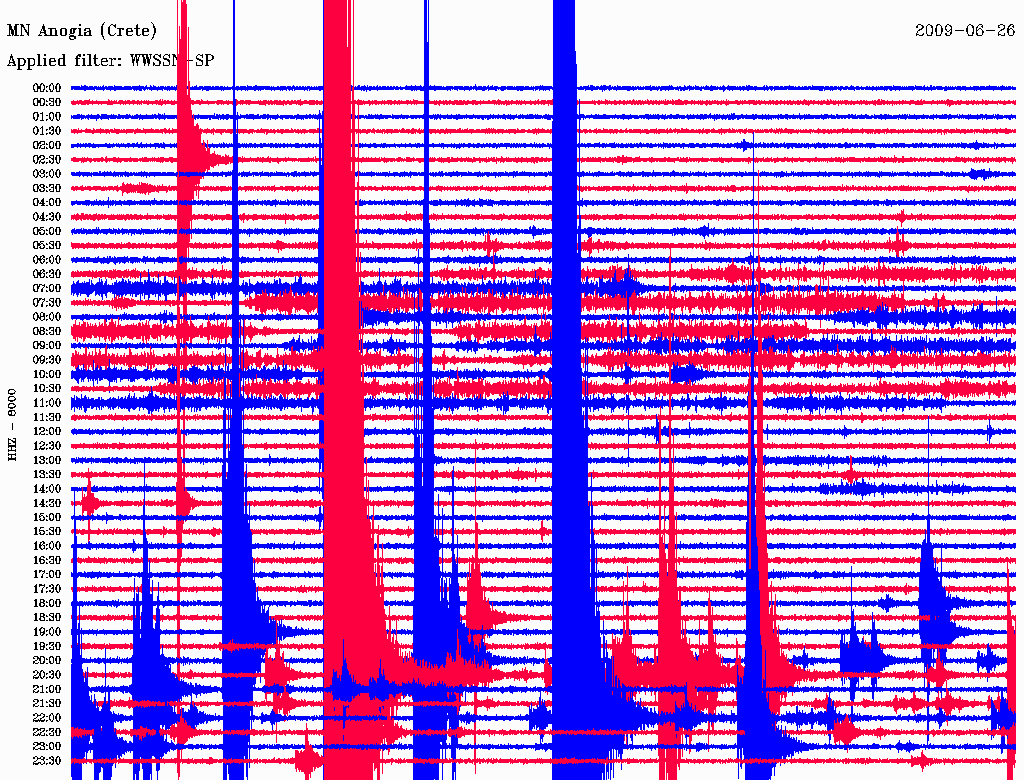Select the 04:30 time label
Viewport: 1024px width, 780px height.
[47, 217]
